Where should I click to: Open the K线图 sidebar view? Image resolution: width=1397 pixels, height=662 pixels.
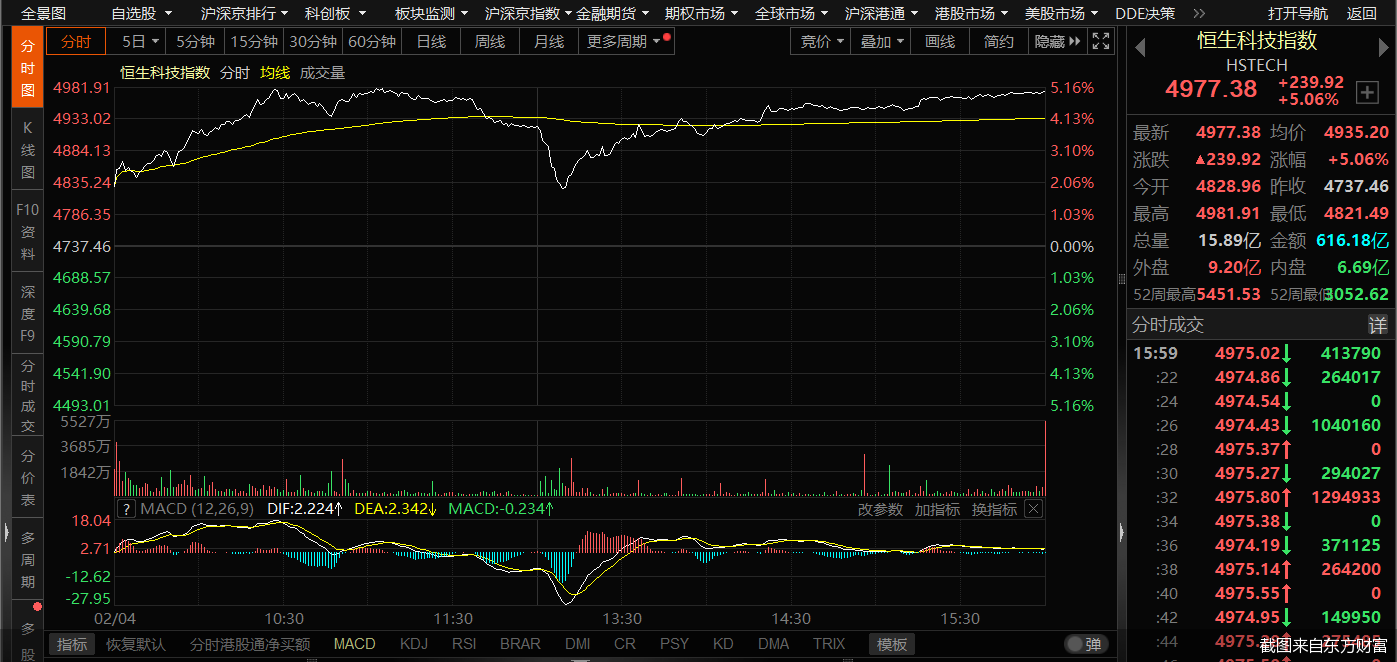27,148
